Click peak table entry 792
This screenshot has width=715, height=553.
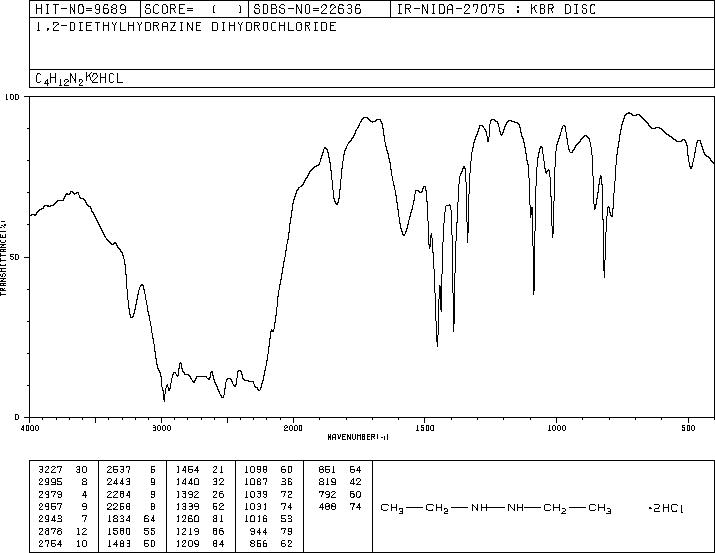point(327,494)
